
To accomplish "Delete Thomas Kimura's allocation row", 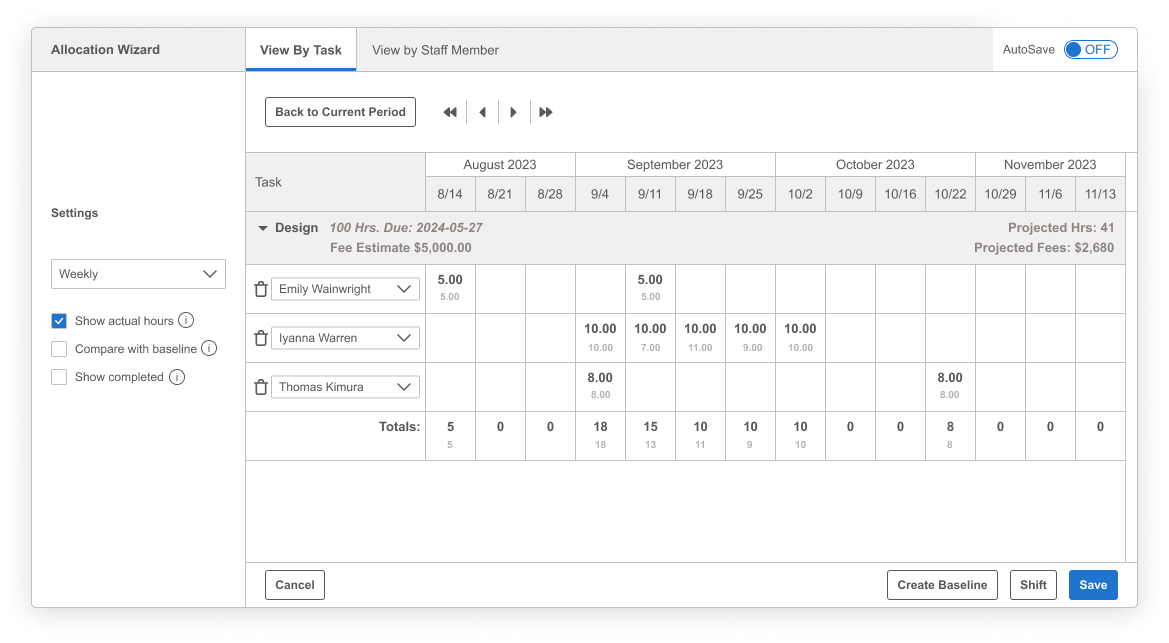I will (261, 387).
